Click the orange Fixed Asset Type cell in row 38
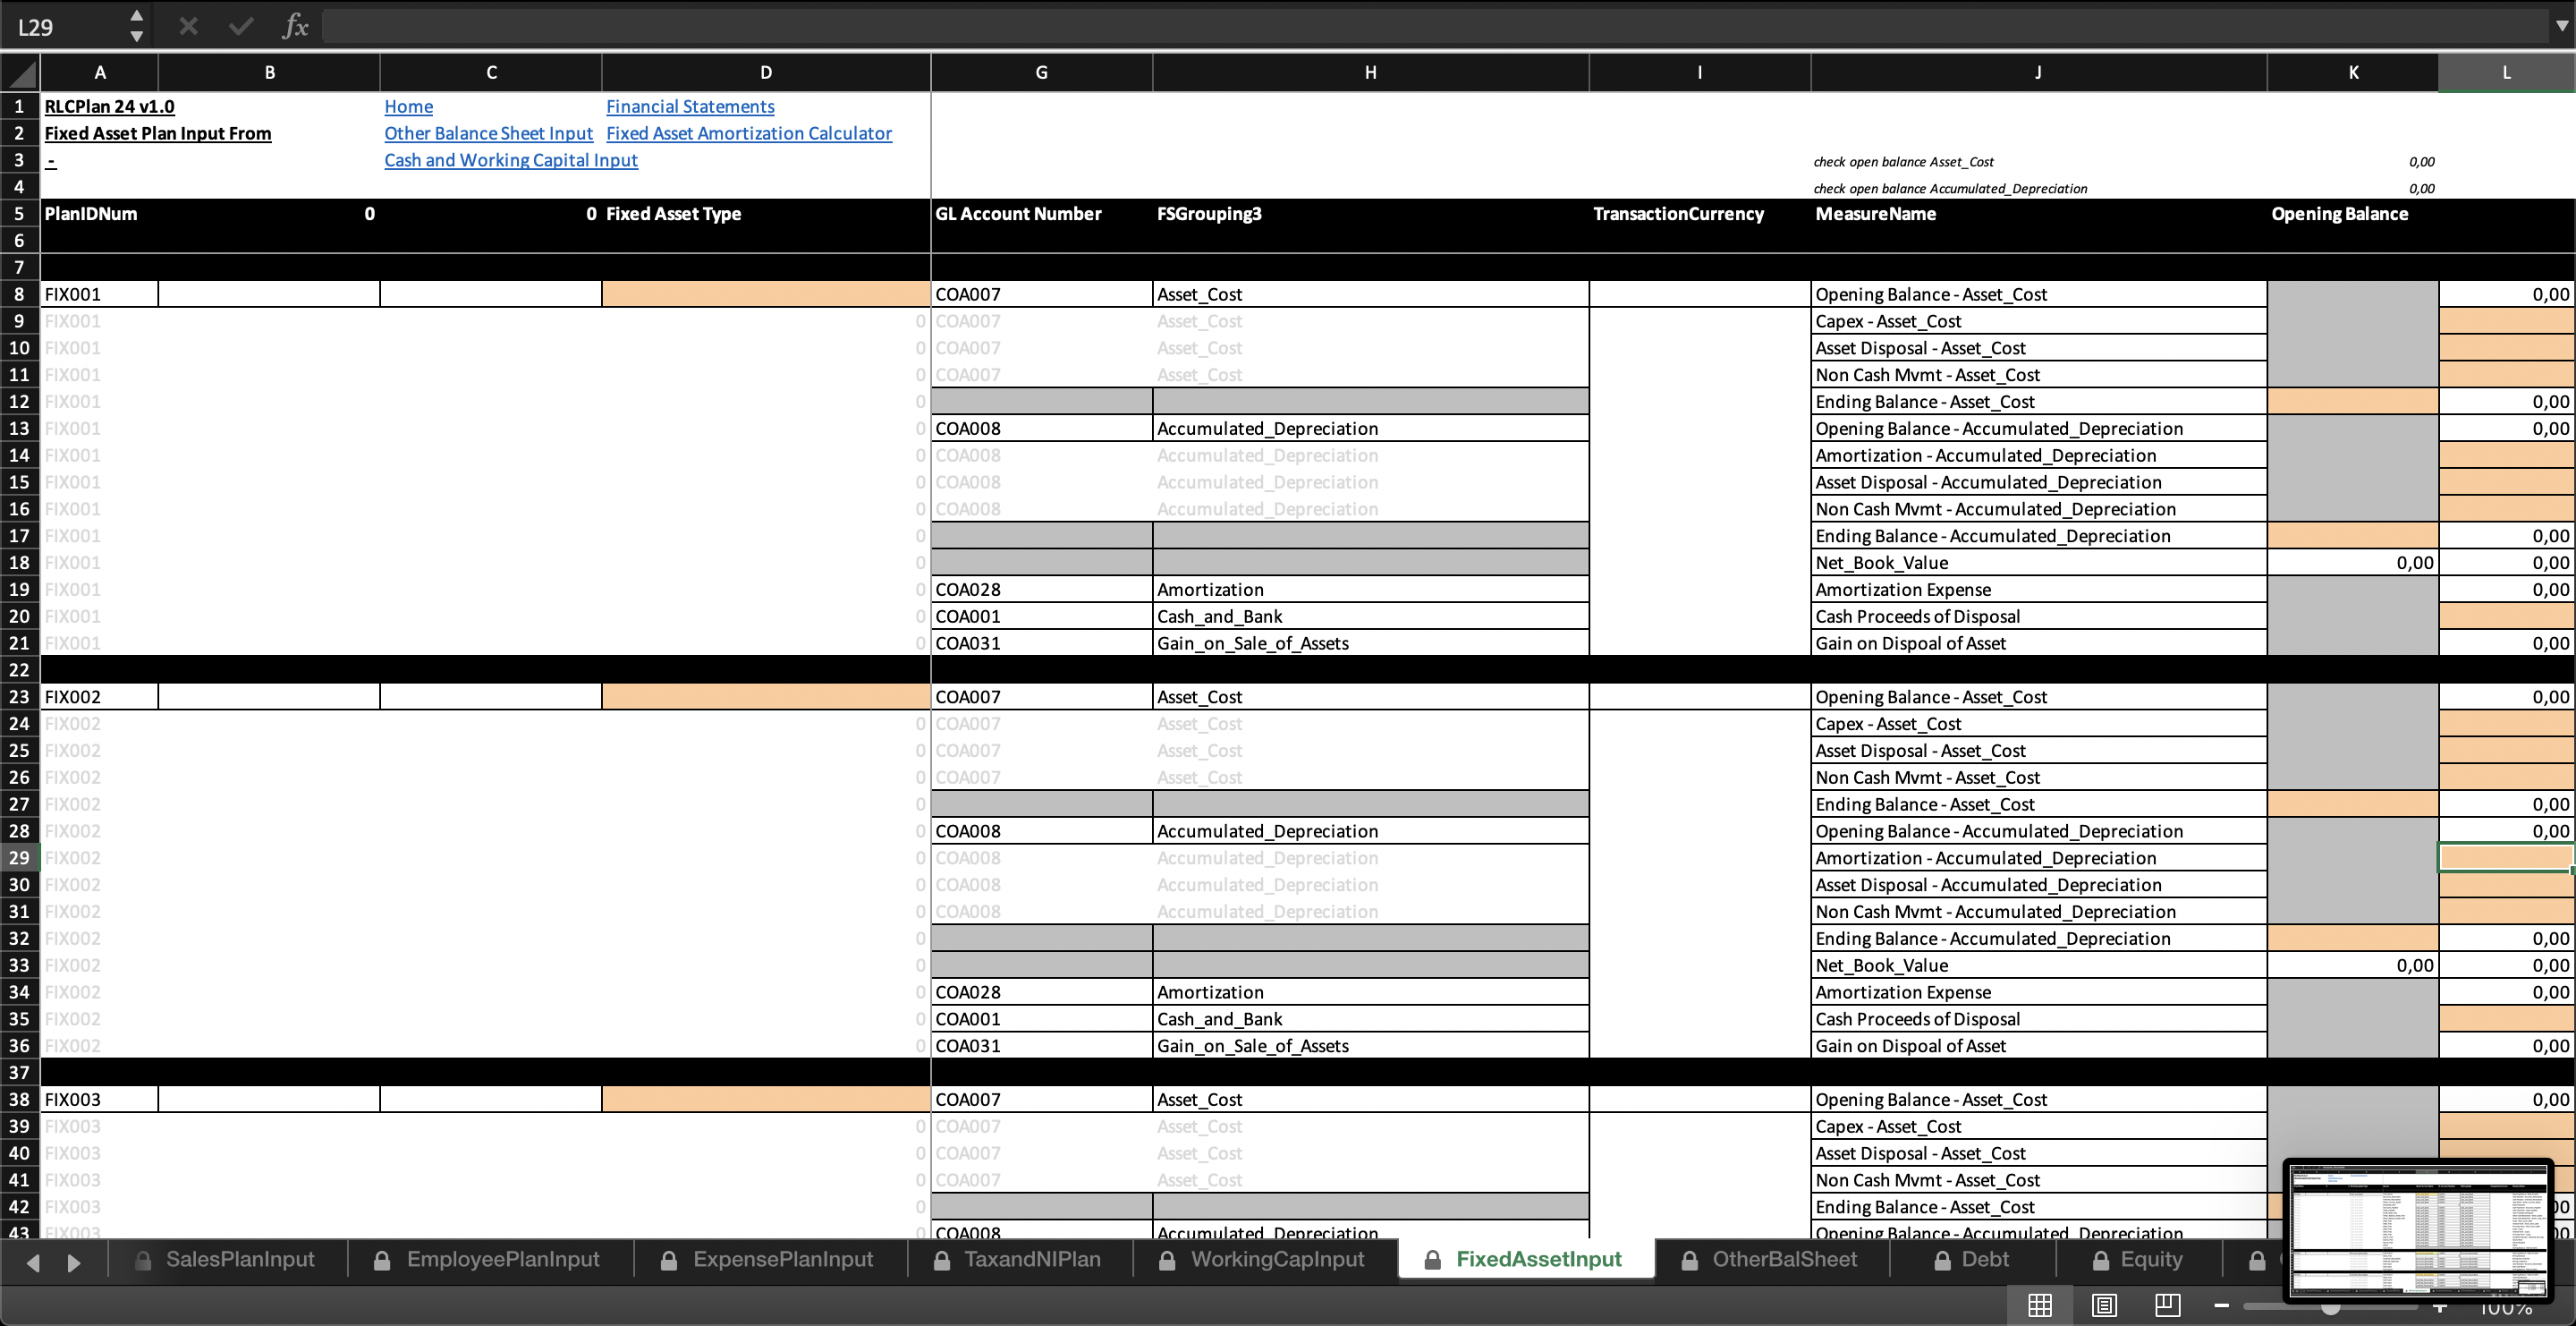This screenshot has width=2576, height=1326. tap(766, 1099)
